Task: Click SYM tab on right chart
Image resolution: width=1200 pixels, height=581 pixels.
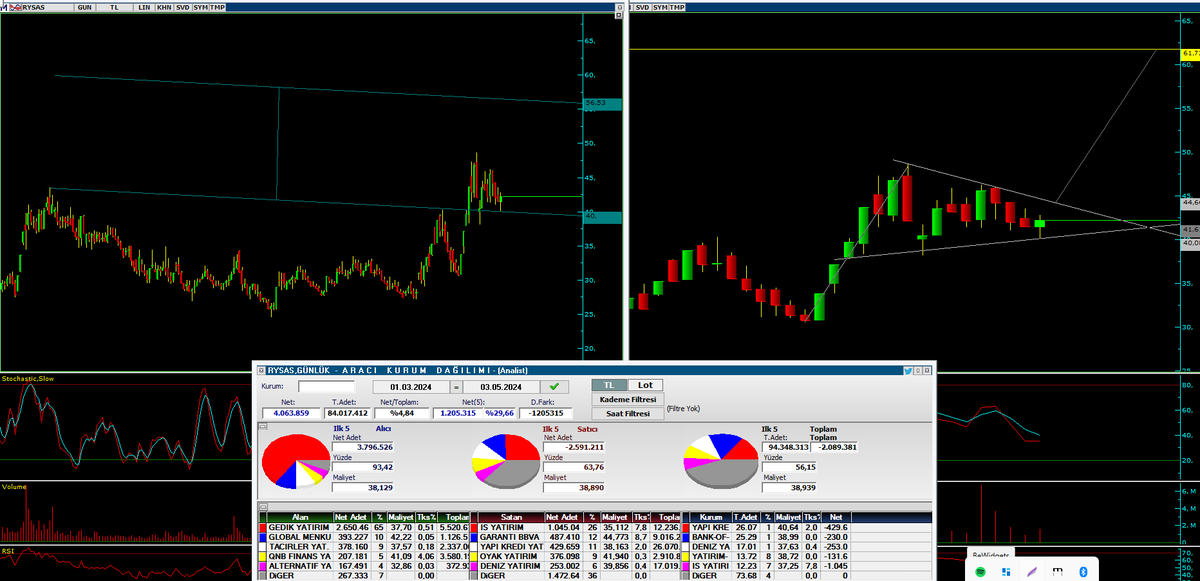Action: coord(661,7)
